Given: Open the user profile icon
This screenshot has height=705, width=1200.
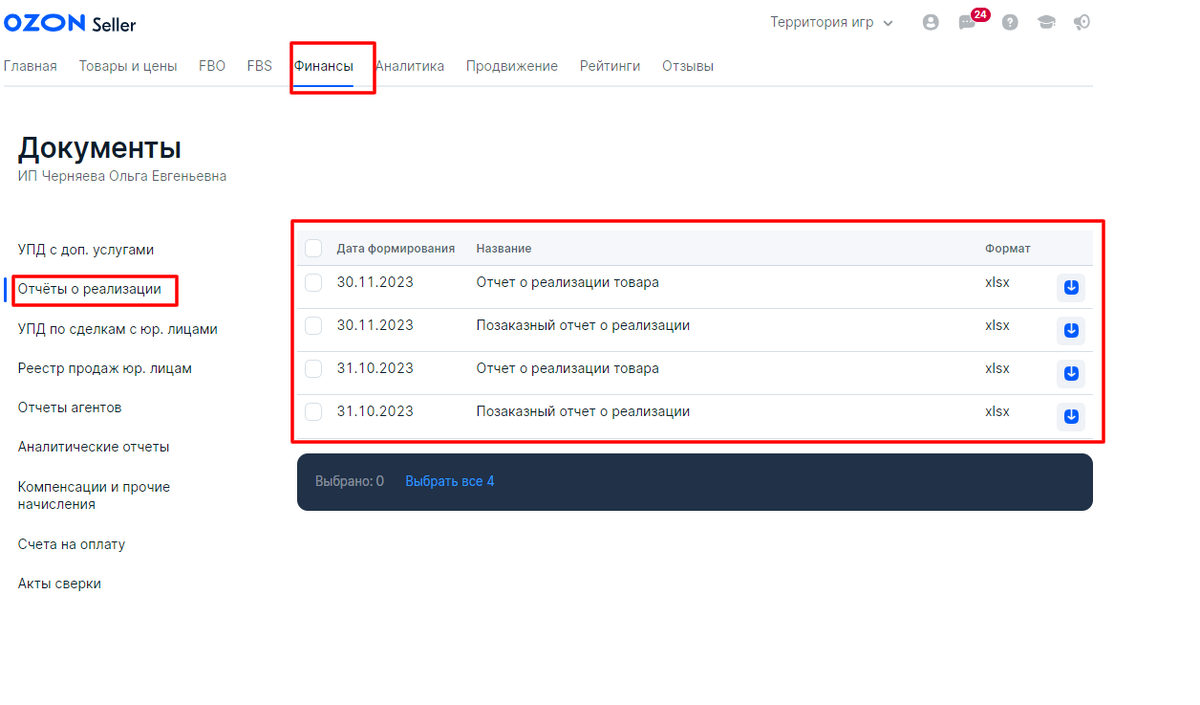Looking at the screenshot, I should point(931,22).
